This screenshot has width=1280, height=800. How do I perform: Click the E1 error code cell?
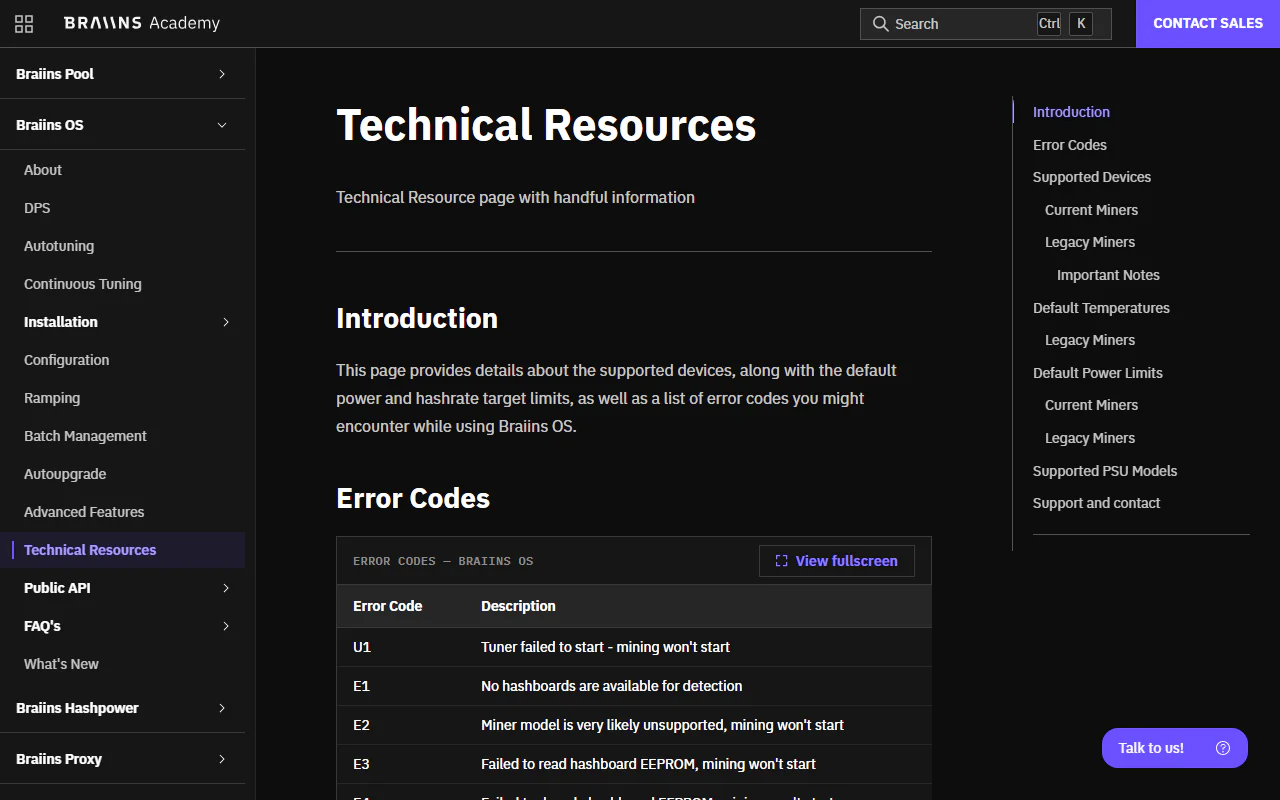[x=361, y=686]
